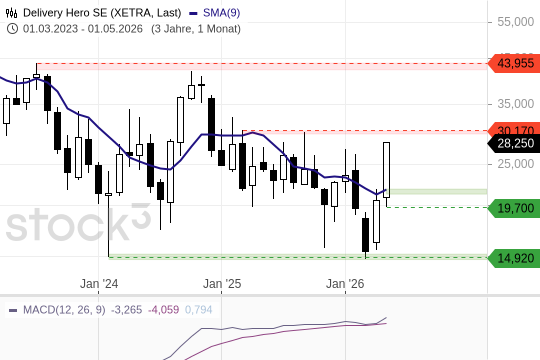The image size is (540, 360).
Task: Click the 35,000 price axis value
Action: point(516,104)
